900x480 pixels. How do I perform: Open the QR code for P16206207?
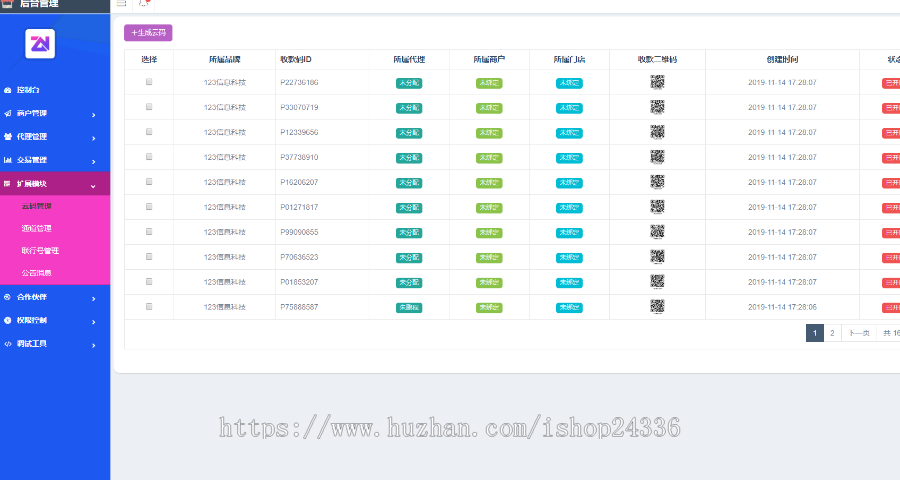coord(657,182)
